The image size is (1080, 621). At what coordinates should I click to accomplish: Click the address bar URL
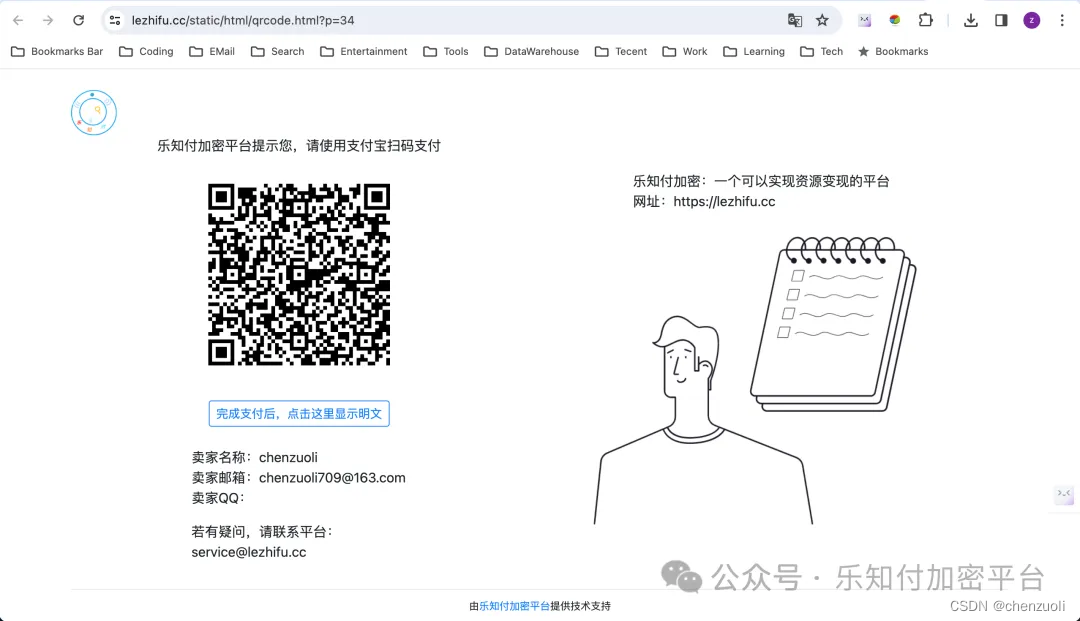tap(243, 21)
